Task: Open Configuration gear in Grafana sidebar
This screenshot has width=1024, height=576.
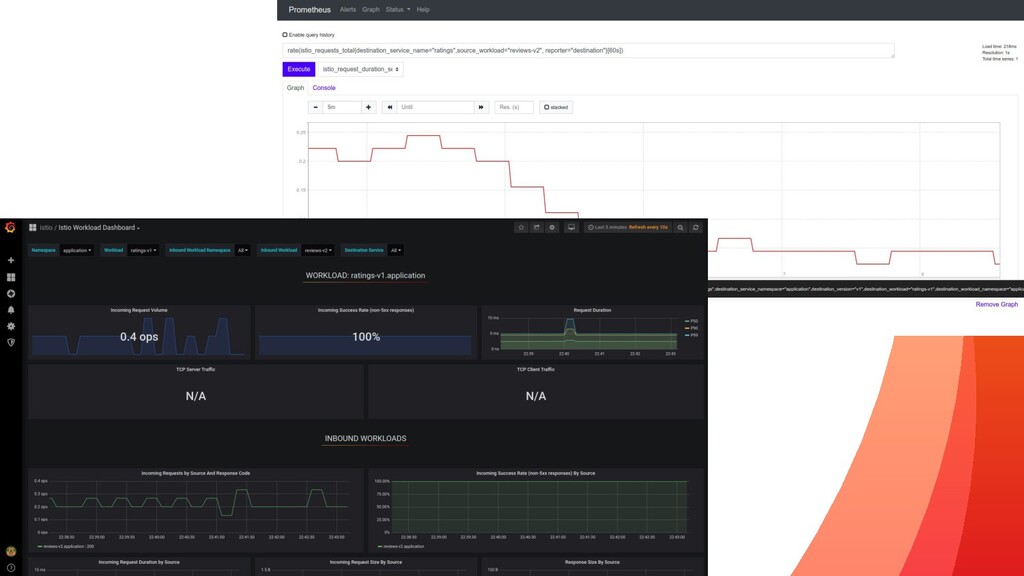Action: [11, 326]
